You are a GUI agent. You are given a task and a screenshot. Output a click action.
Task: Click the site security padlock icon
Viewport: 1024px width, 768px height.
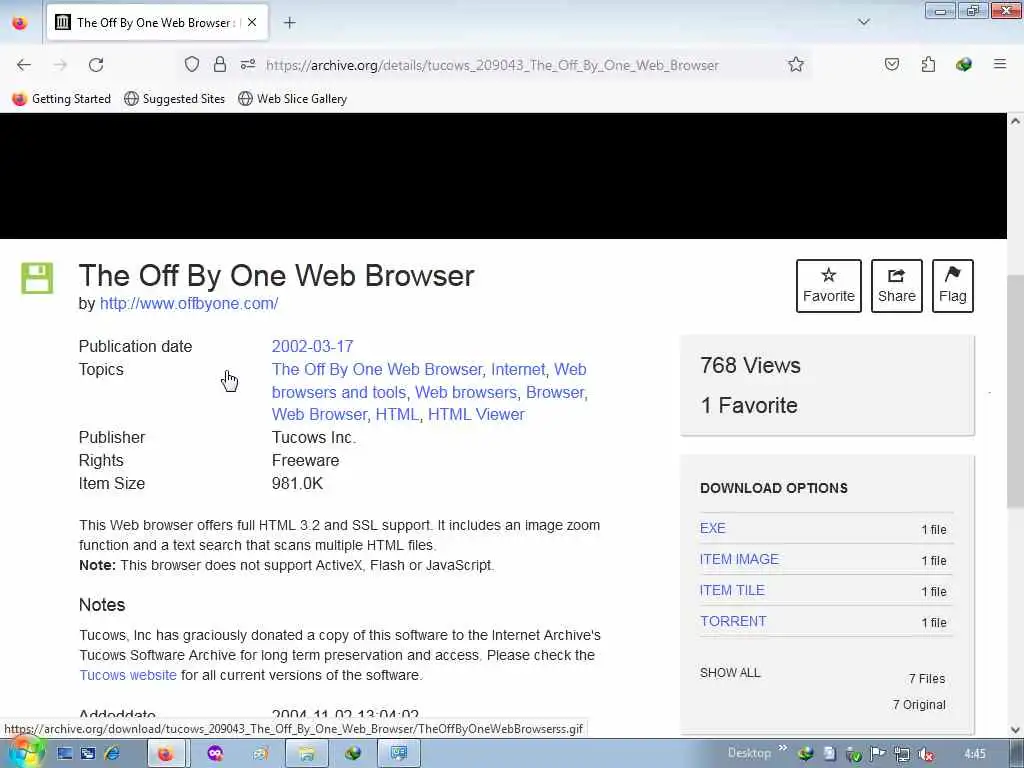219,64
